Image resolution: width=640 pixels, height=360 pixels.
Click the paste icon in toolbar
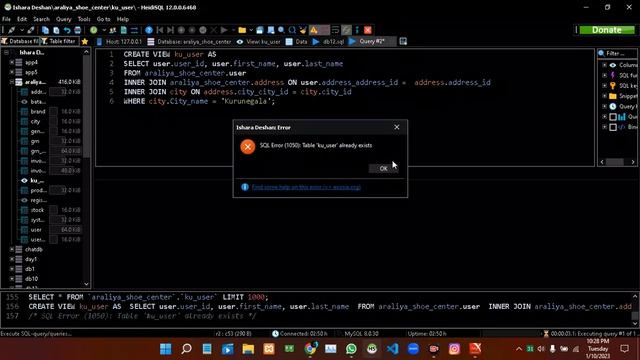56,30
